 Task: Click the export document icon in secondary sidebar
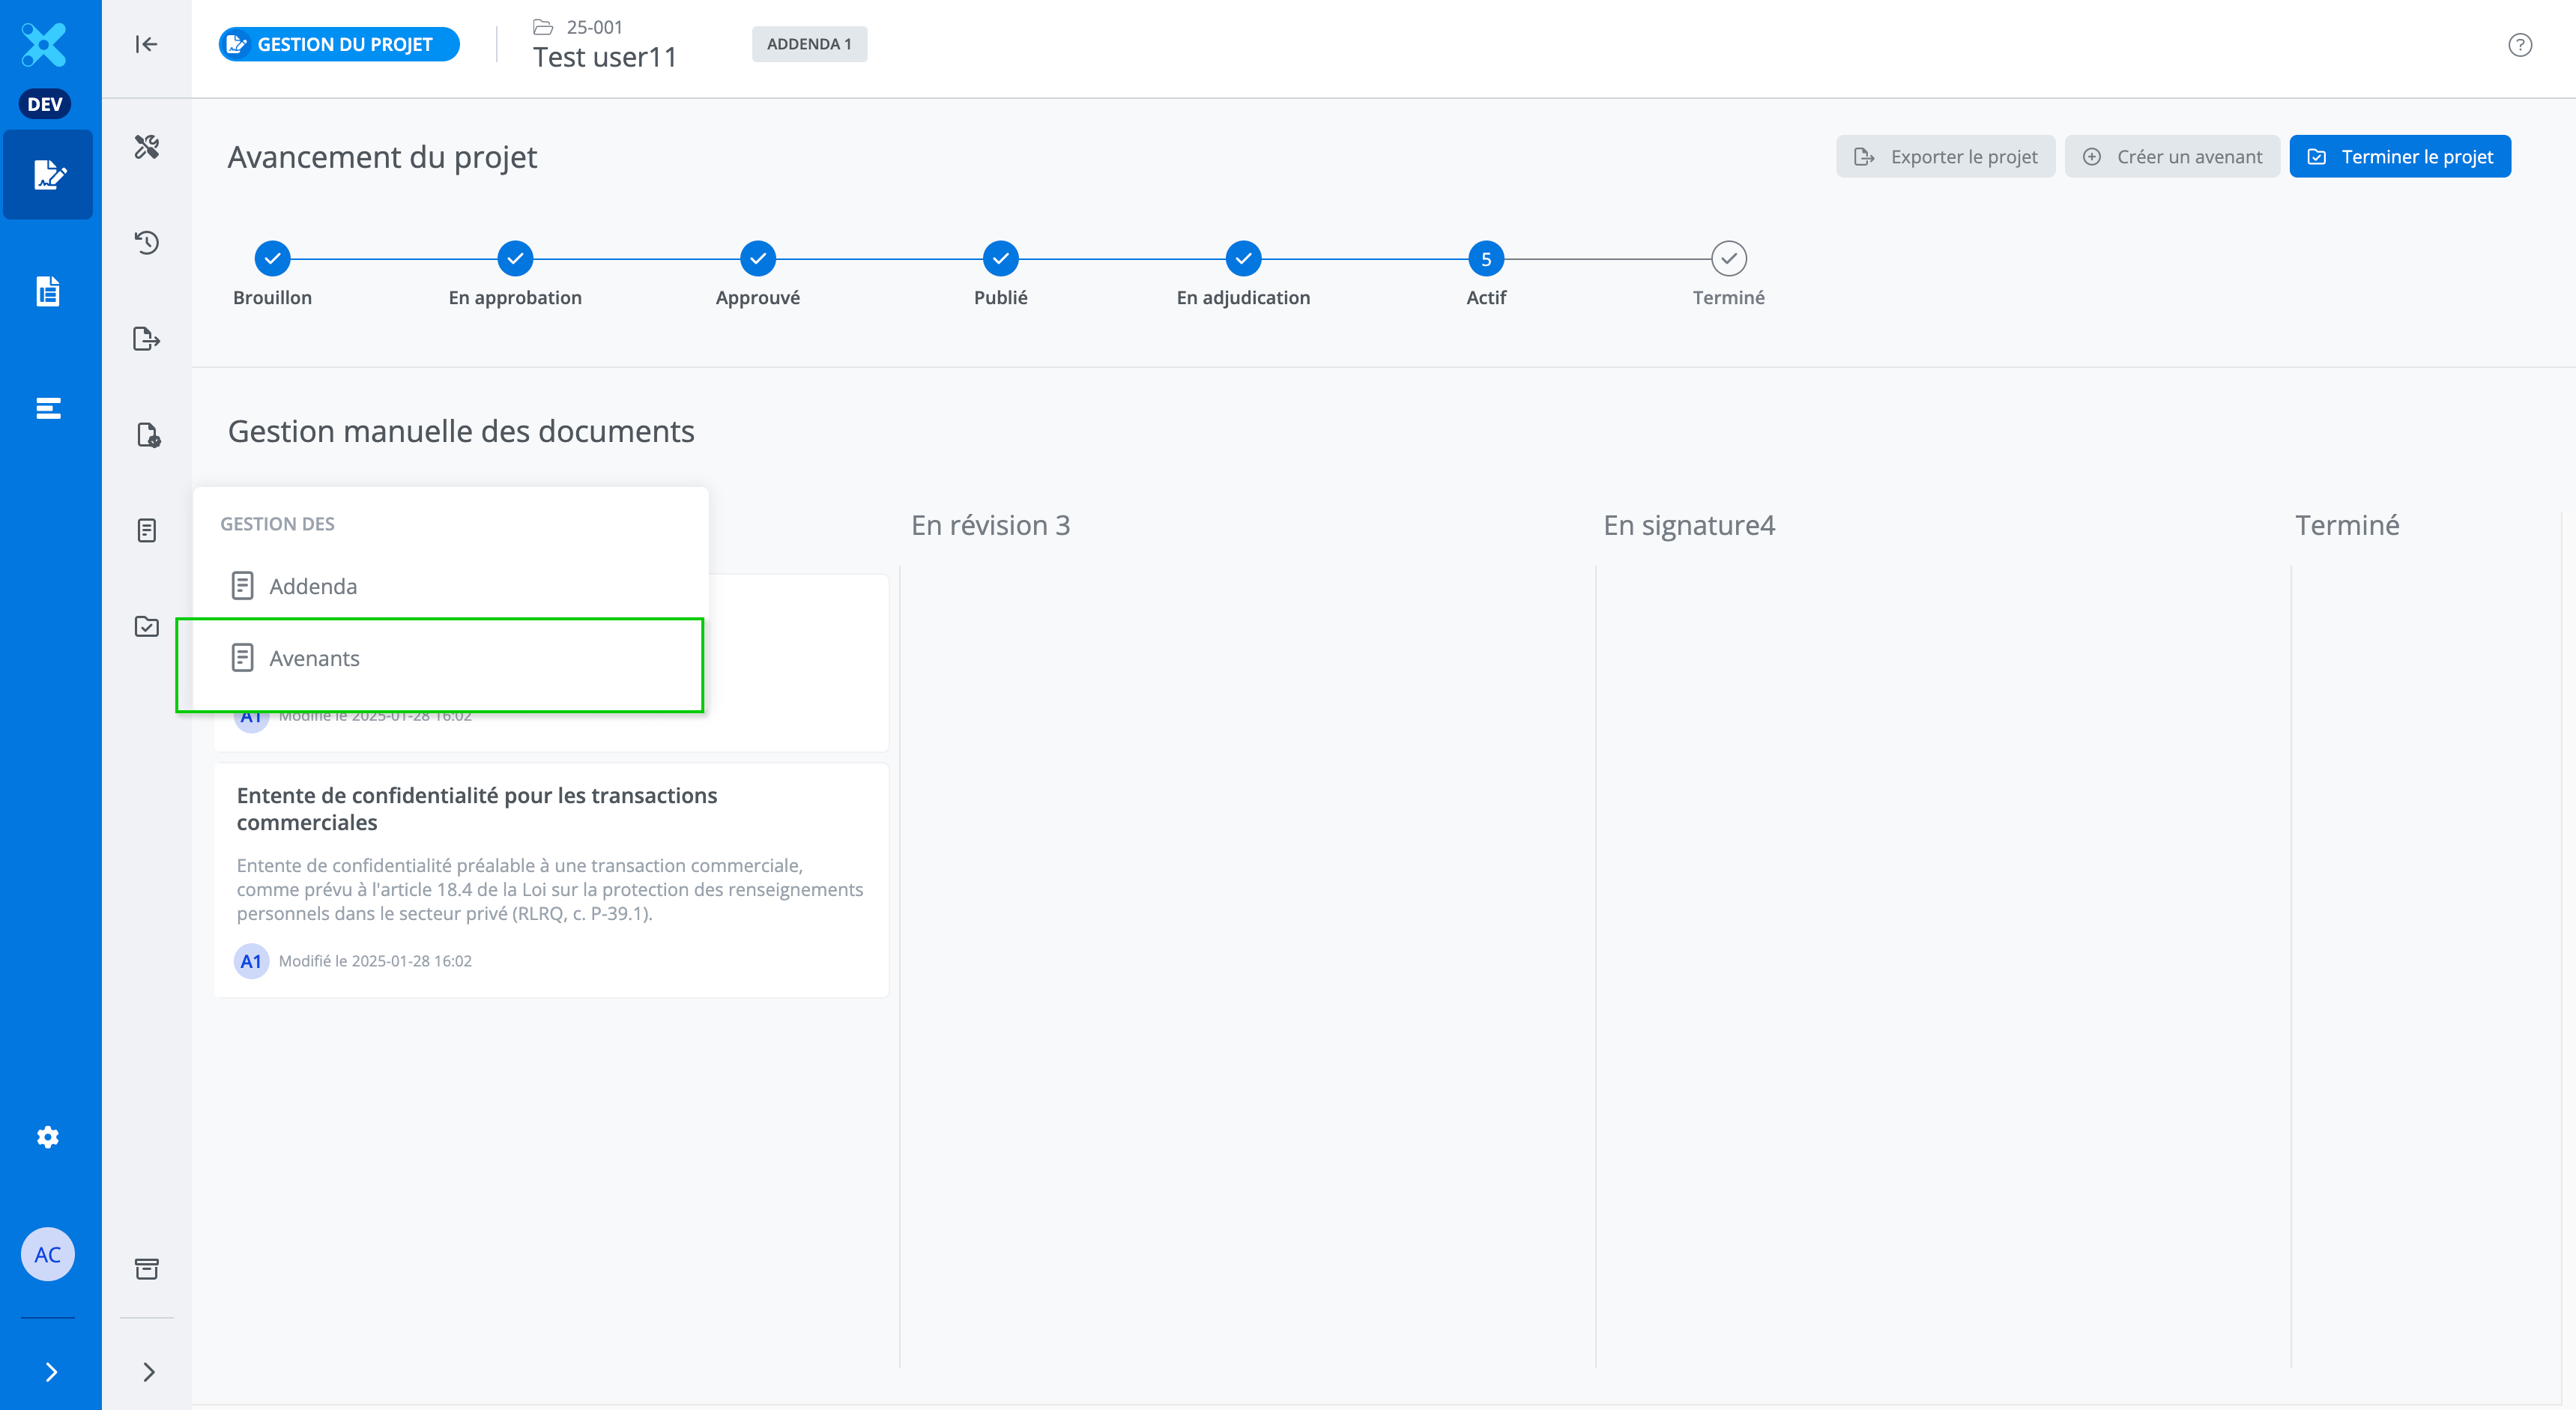147,339
